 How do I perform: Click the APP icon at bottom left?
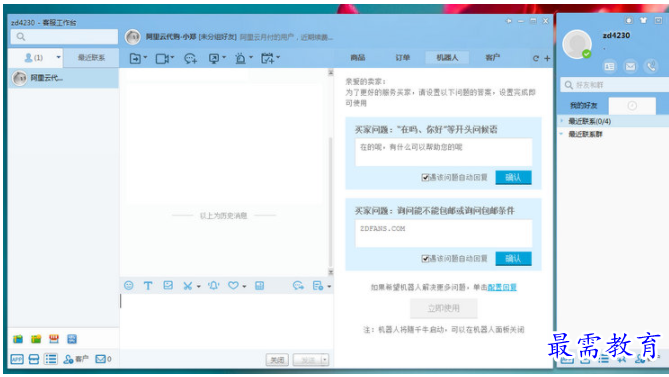point(17,359)
